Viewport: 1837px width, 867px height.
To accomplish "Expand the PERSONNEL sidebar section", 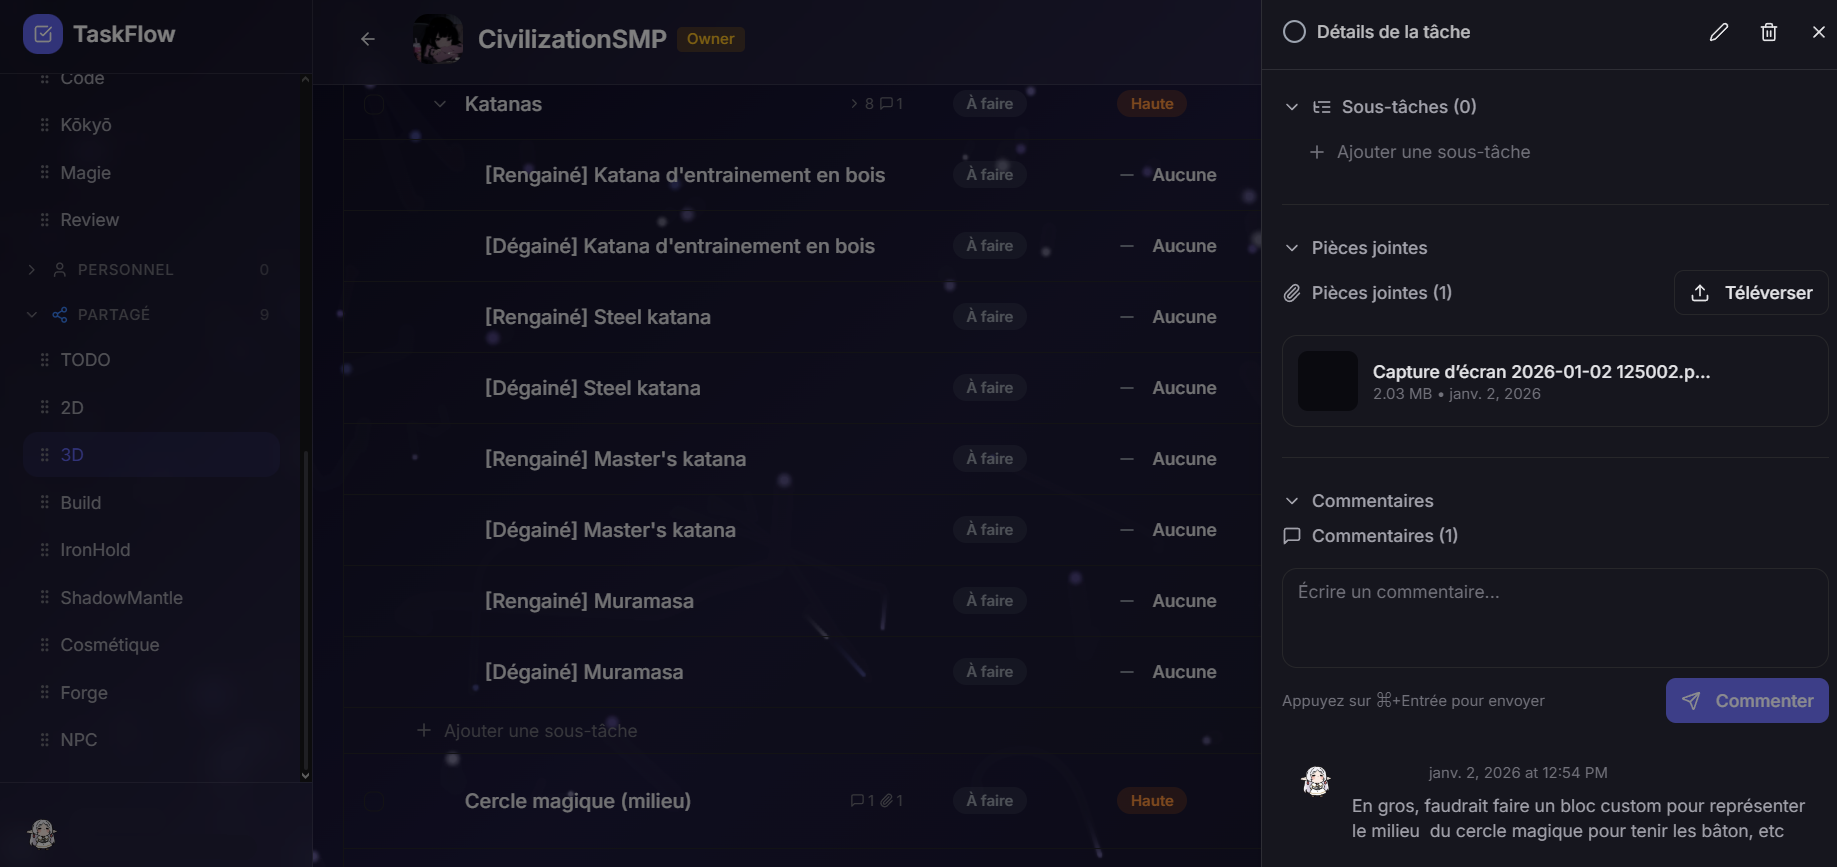I will pos(32,270).
